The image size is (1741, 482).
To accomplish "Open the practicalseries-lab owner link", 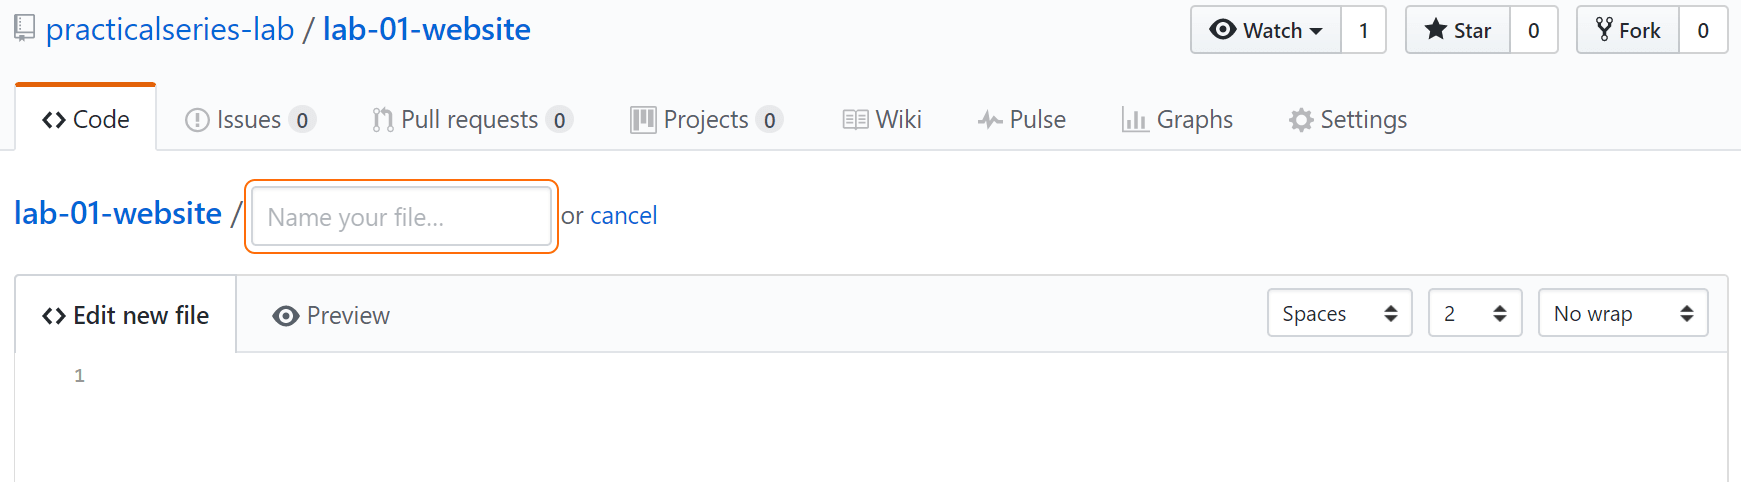I will click(170, 29).
